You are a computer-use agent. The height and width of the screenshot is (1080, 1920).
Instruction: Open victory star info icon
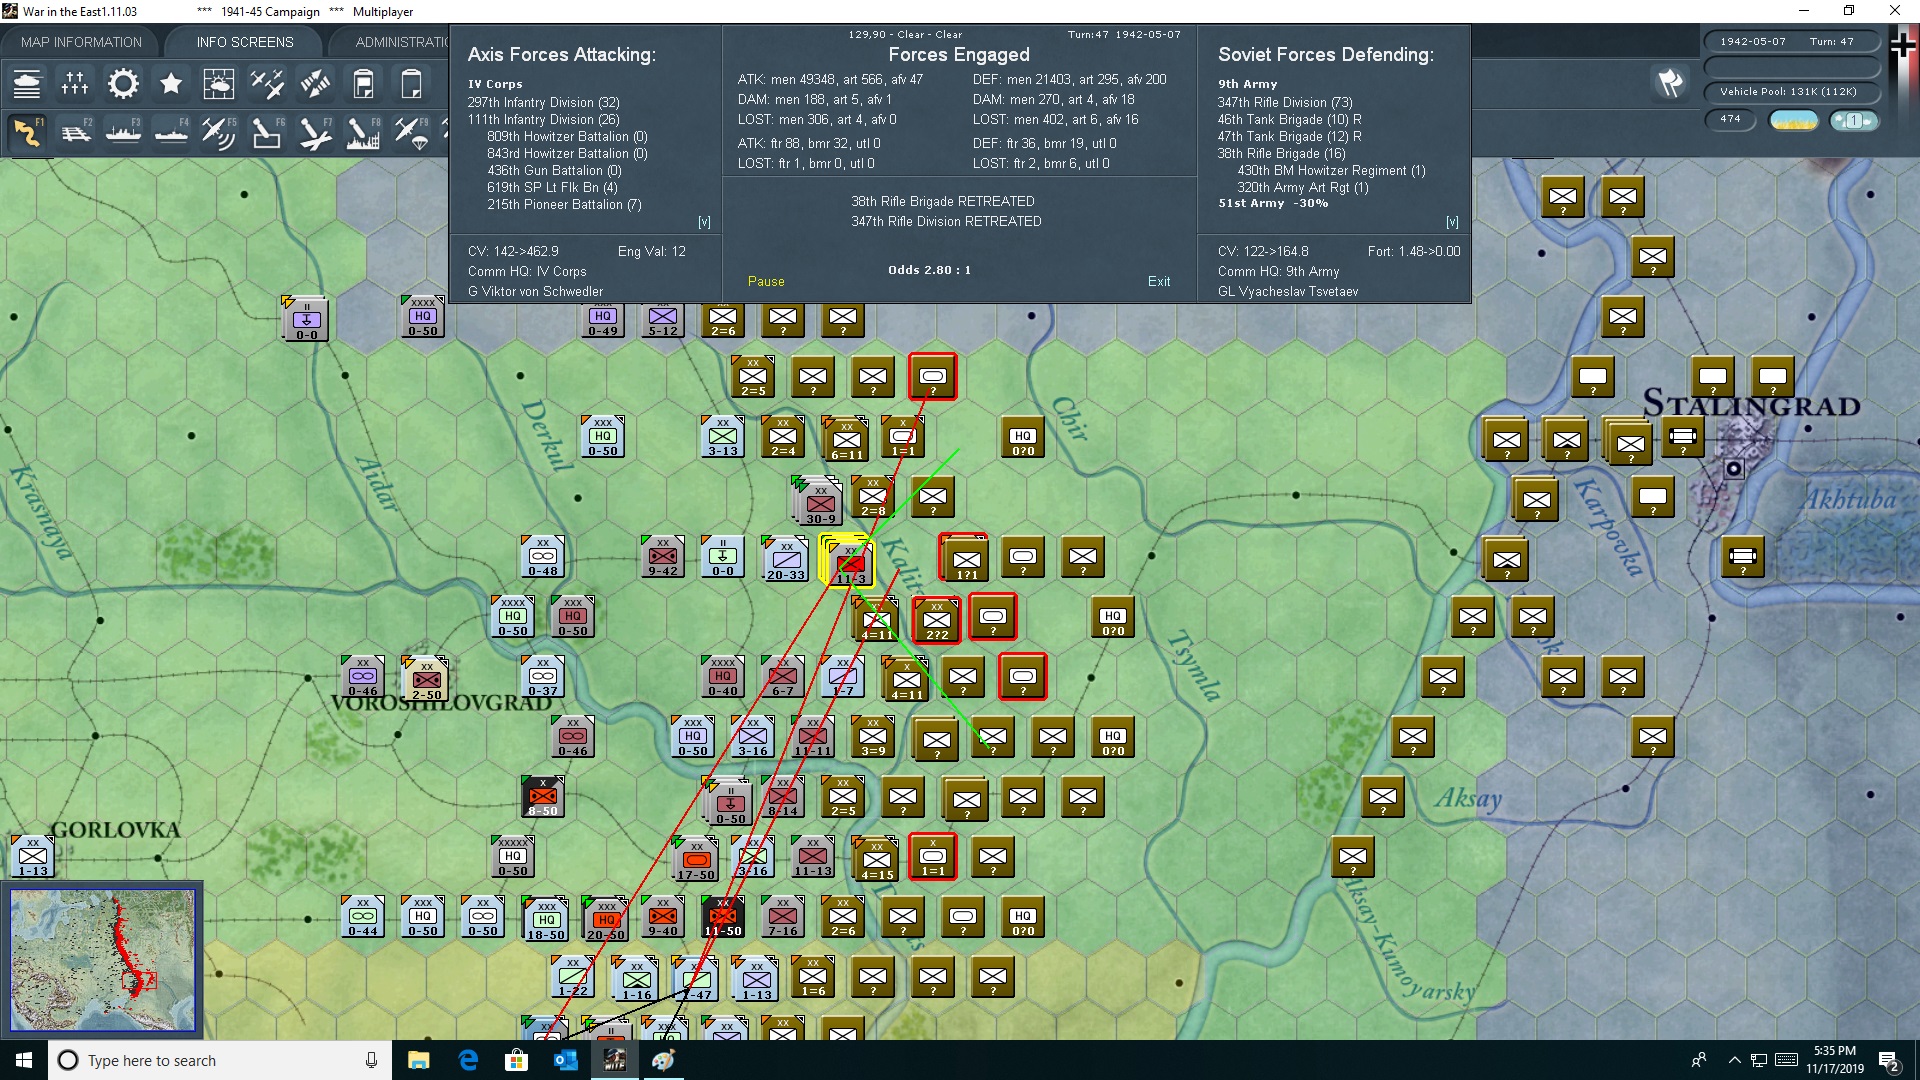click(171, 84)
